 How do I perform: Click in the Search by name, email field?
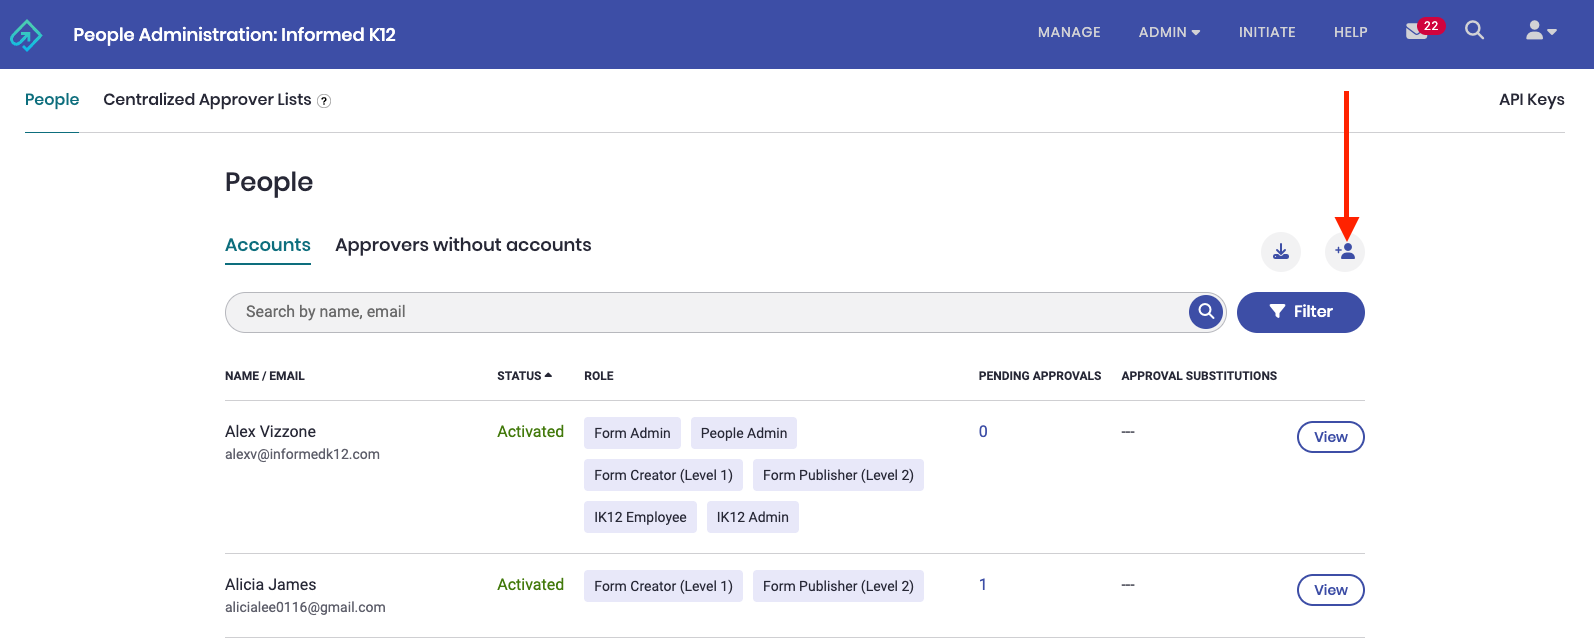pyautogui.click(x=700, y=312)
